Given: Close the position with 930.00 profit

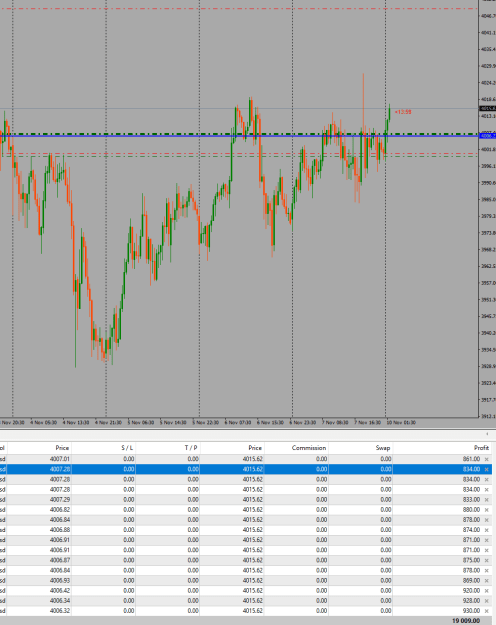Looking at the screenshot, I should pos(486,611).
